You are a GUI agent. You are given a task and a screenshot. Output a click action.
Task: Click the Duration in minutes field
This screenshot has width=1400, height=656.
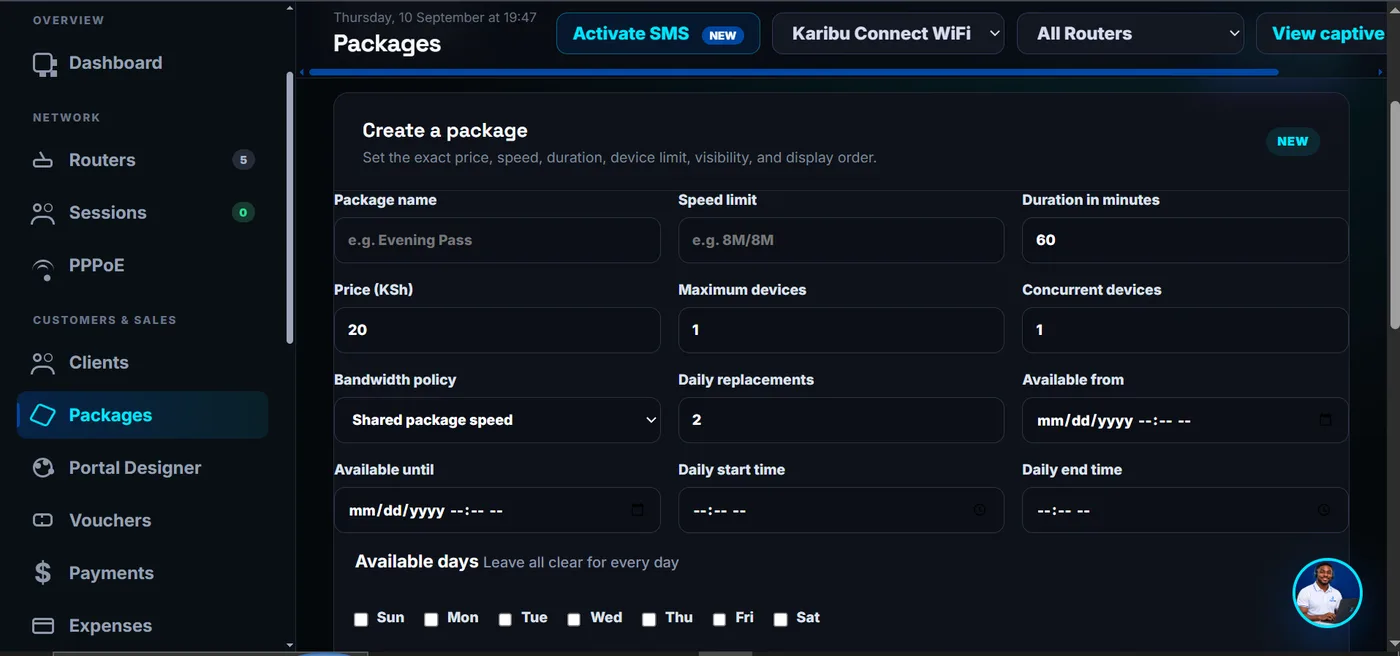pyautogui.click(x=1185, y=240)
